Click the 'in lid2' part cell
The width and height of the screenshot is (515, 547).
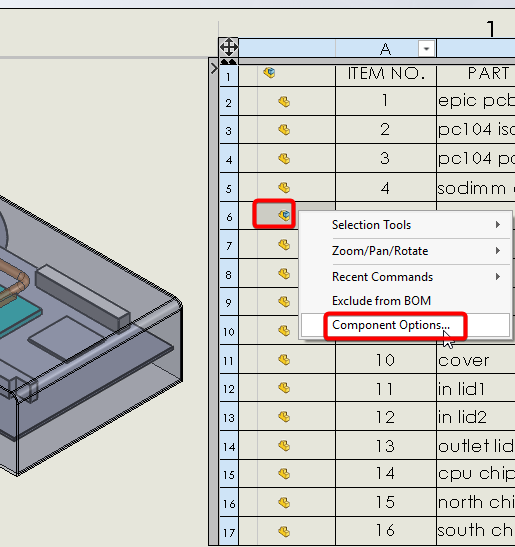click(x=476, y=417)
